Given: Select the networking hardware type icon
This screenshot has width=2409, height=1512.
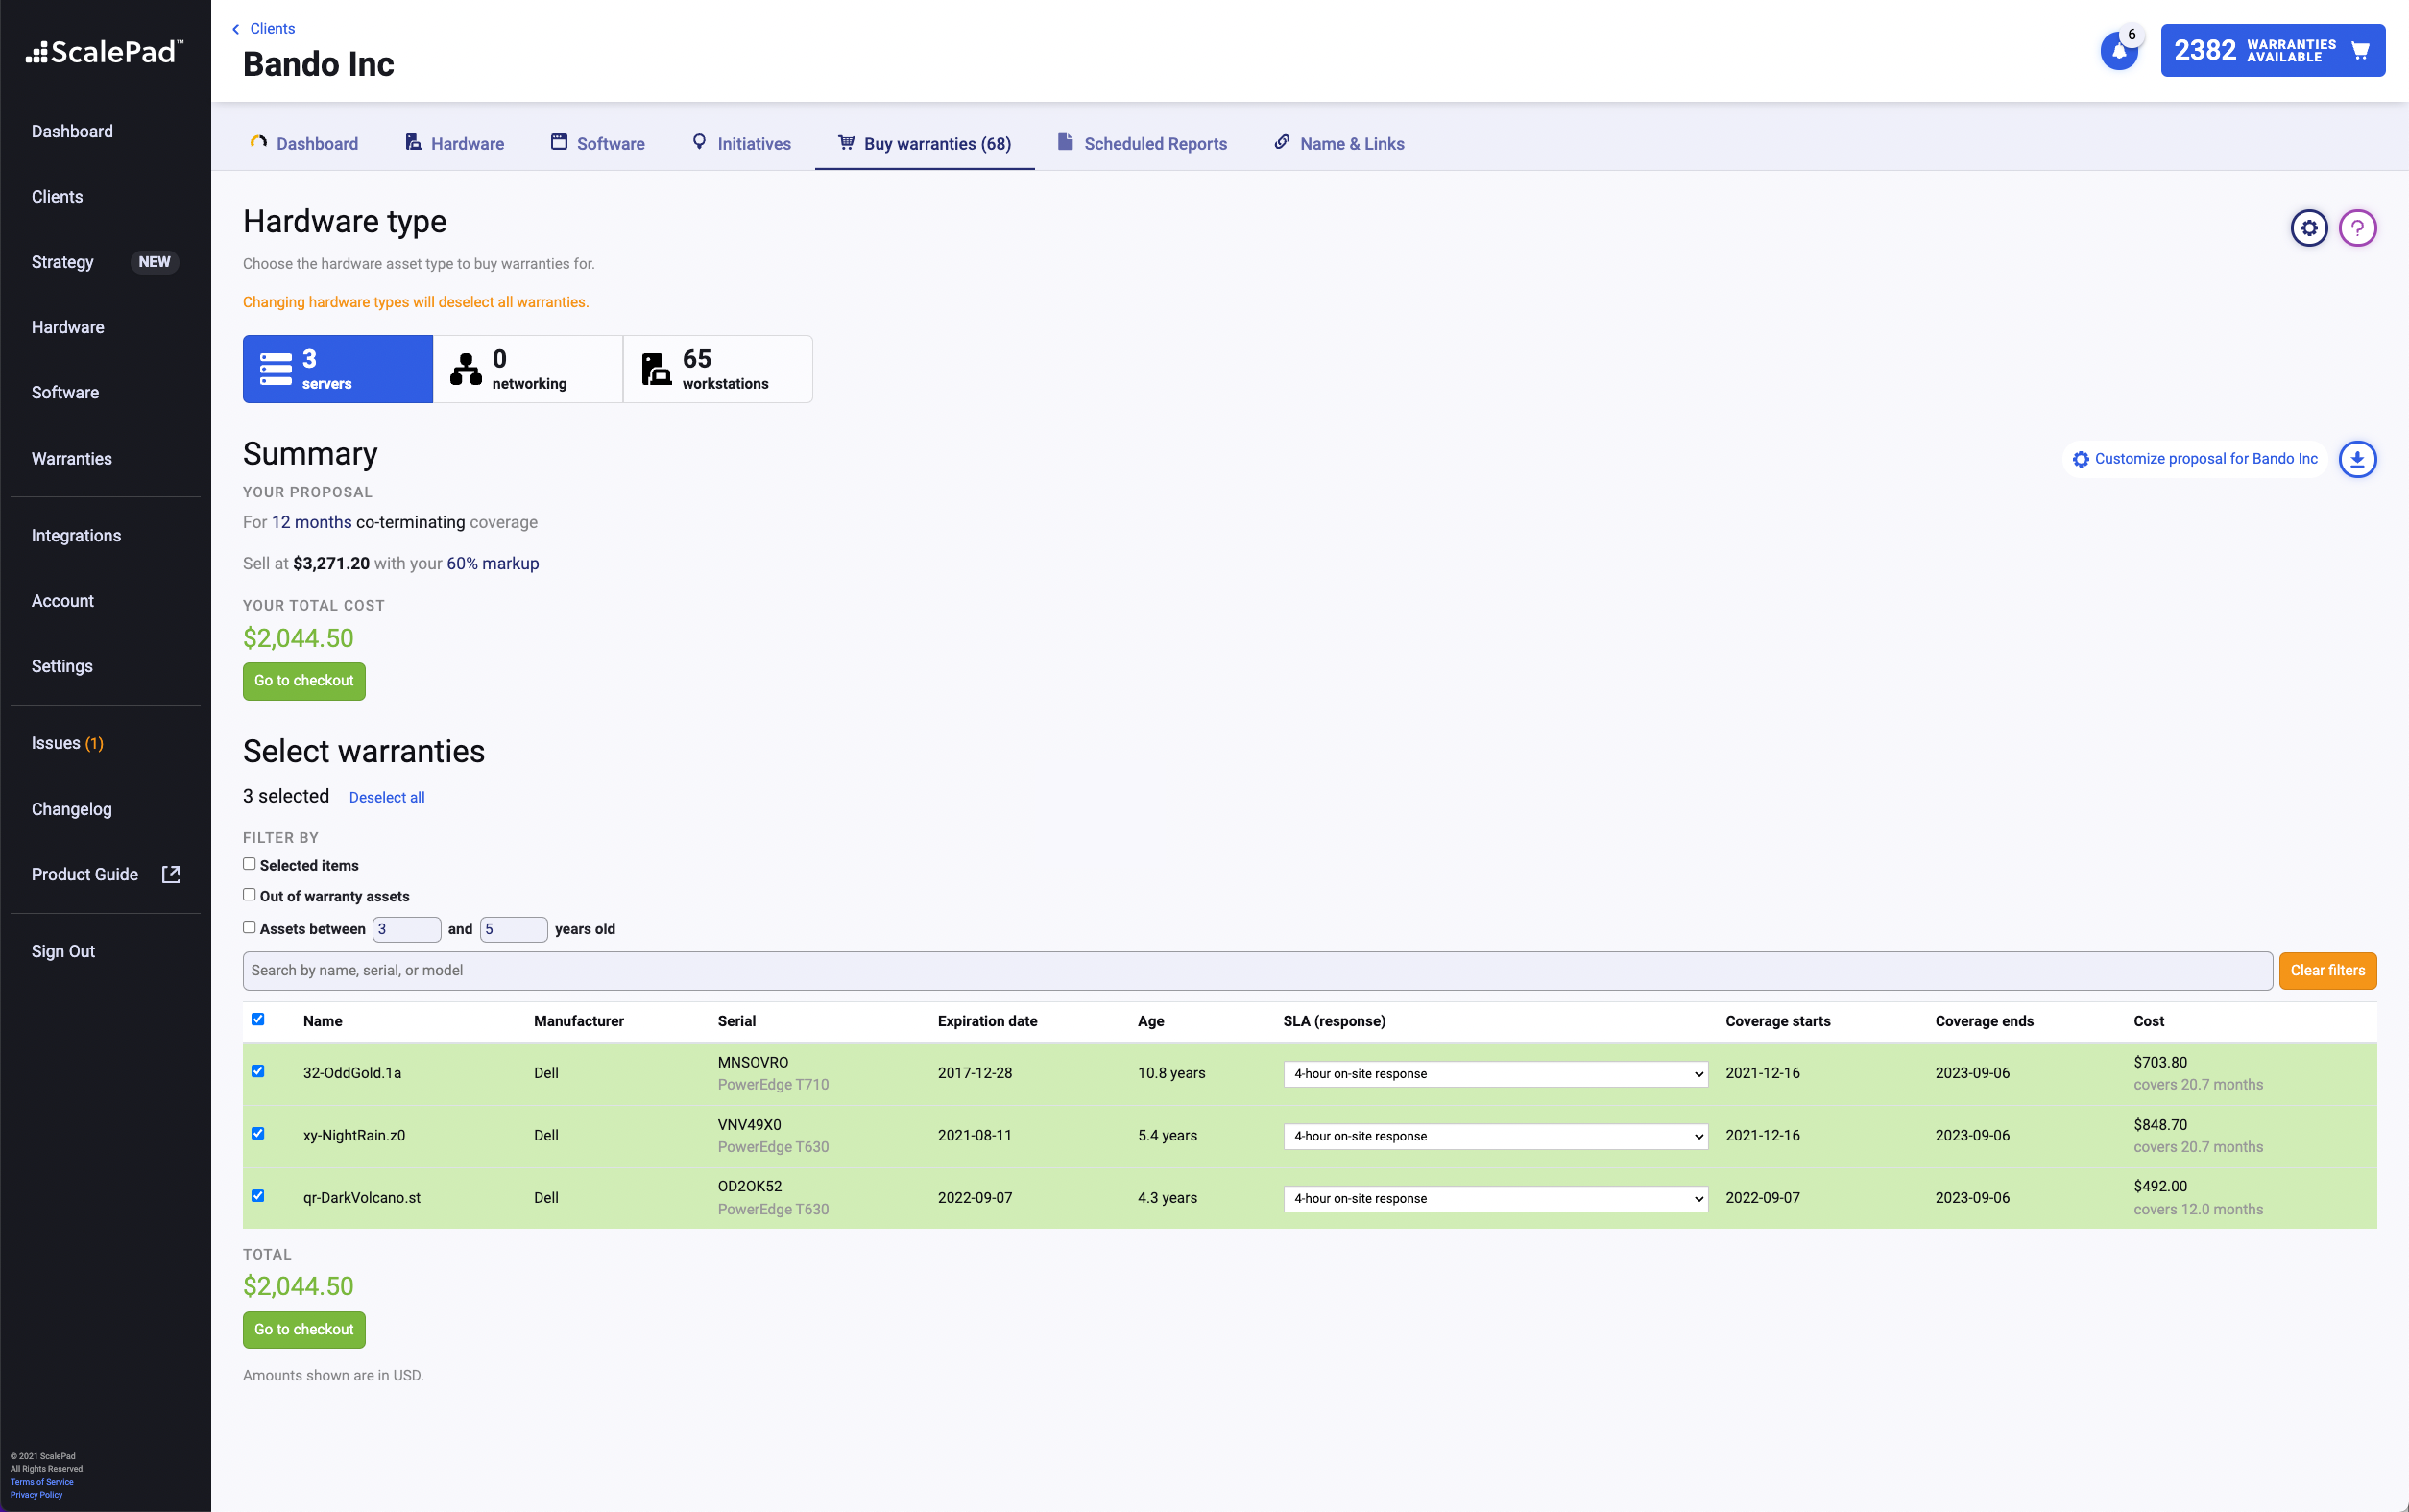Looking at the screenshot, I should (x=465, y=369).
